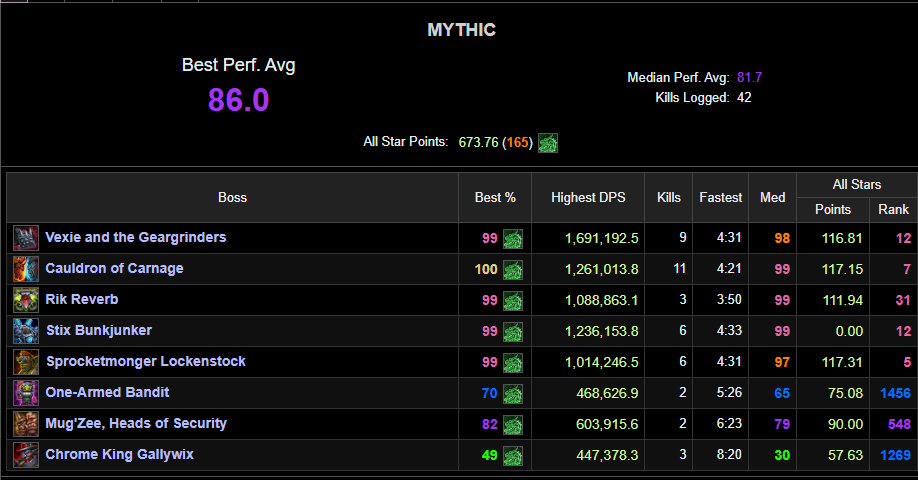Click the 100 best percent for Cauldron of Carnage

[x=486, y=269]
